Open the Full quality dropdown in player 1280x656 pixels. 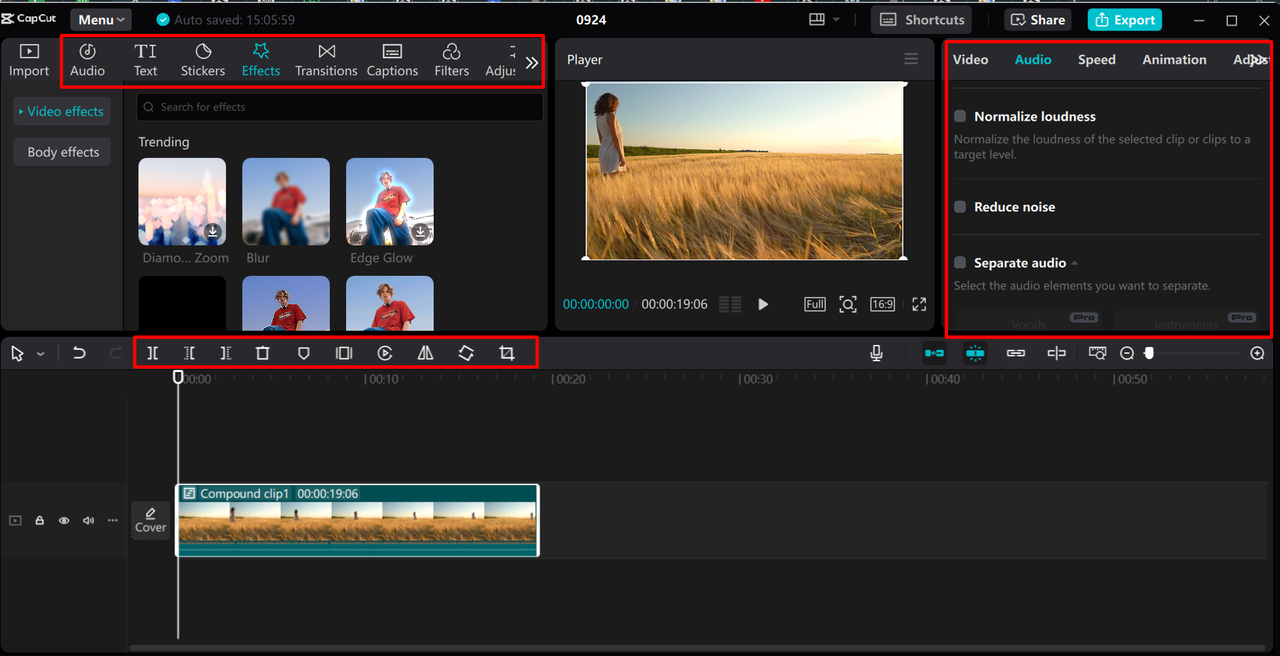tap(815, 304)
